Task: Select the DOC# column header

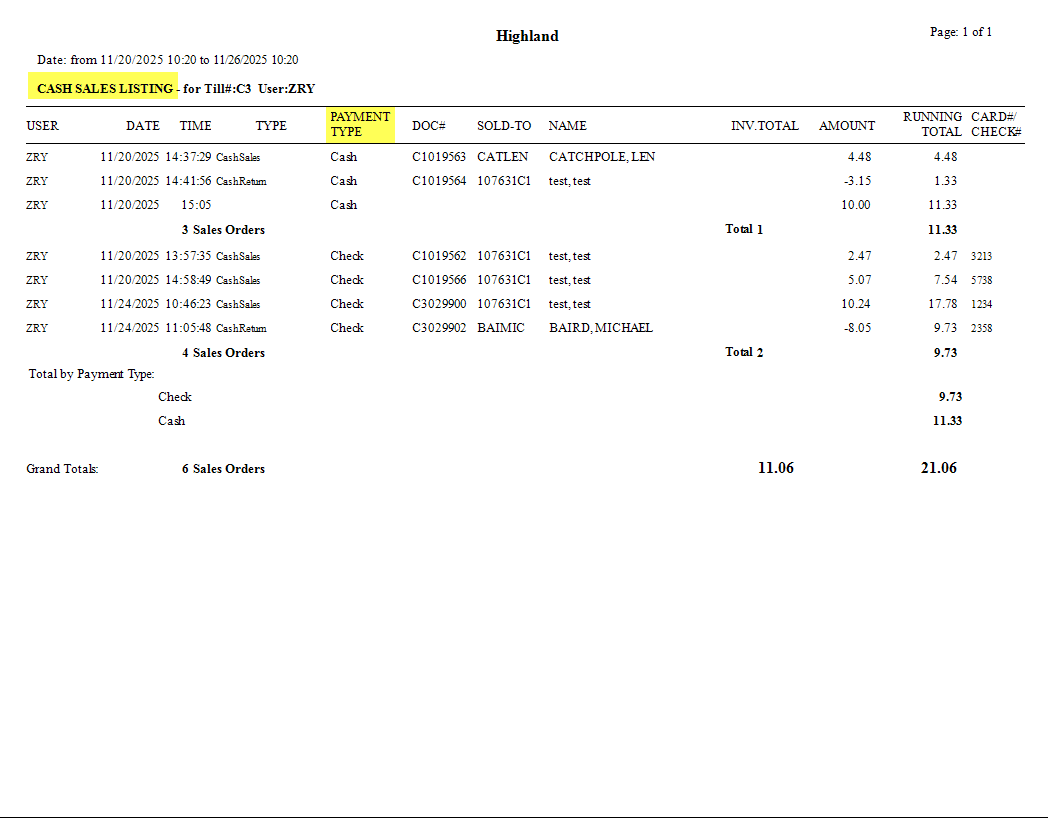Action: point(429,125)
